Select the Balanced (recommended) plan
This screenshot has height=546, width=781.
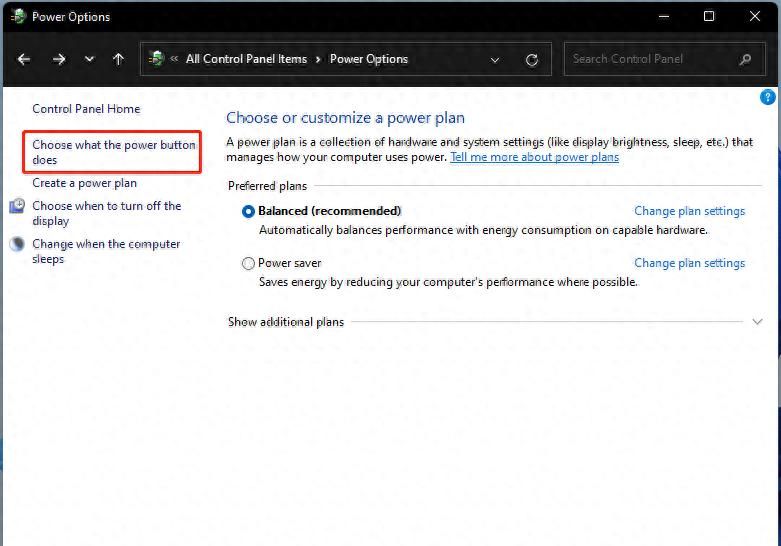pyautogui.click(x=249, y=211)
